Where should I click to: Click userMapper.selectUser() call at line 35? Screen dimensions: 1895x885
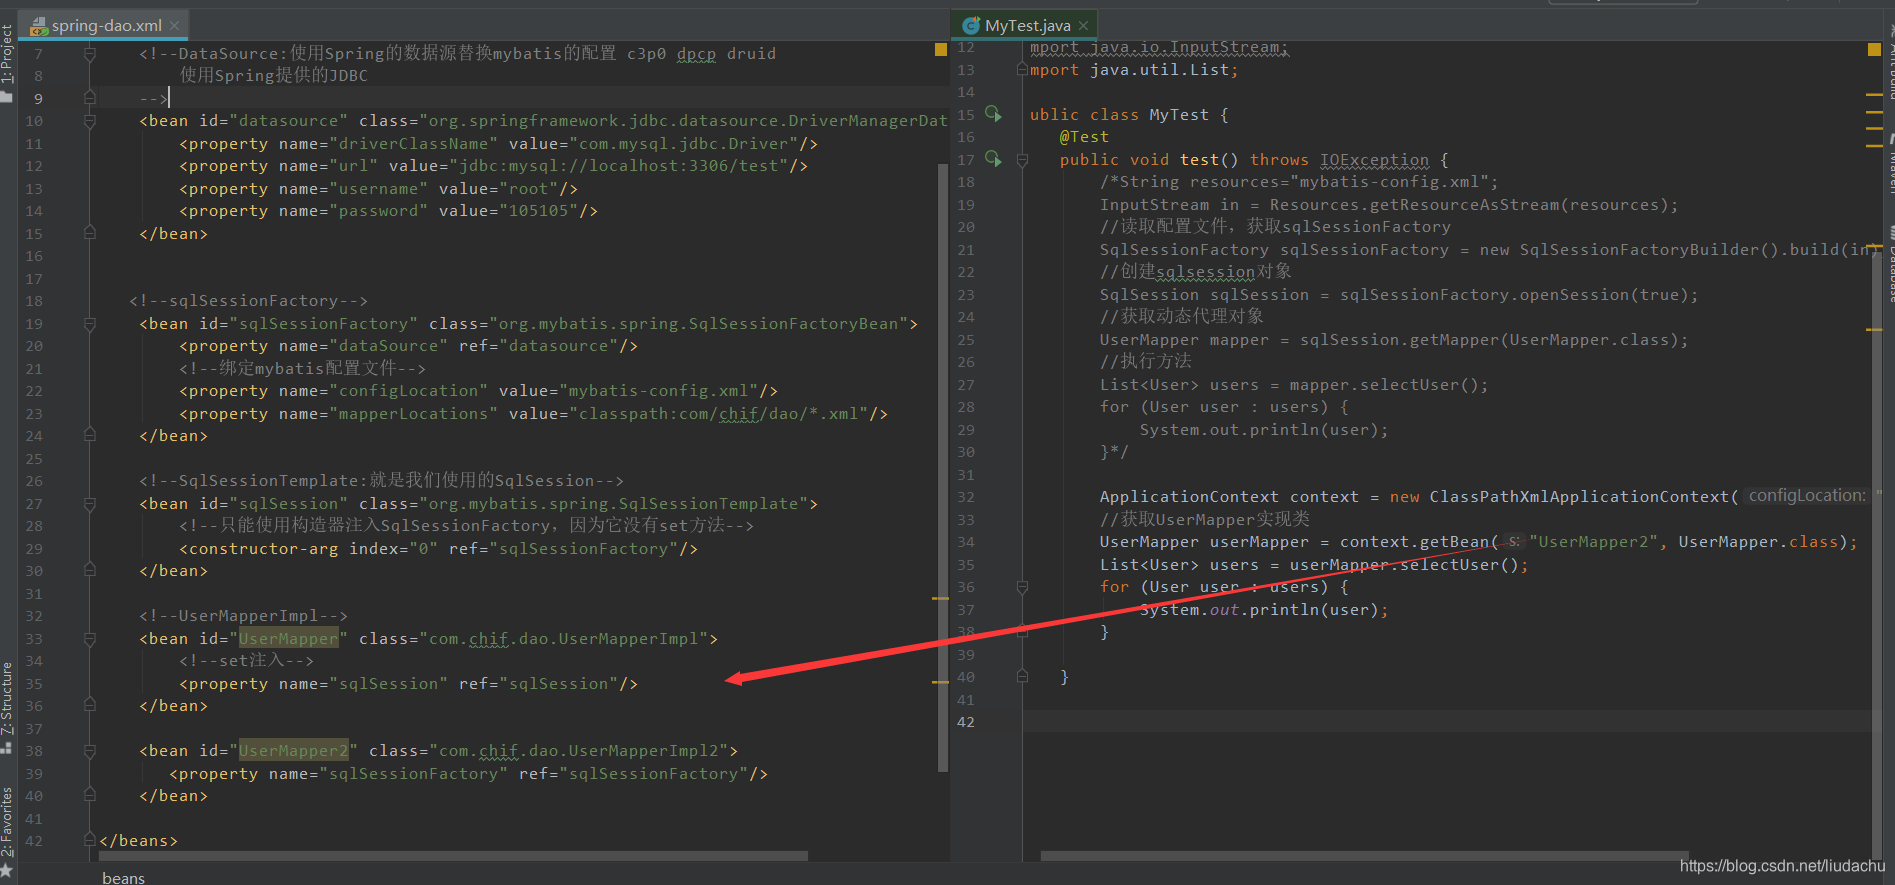point(1404,565)
